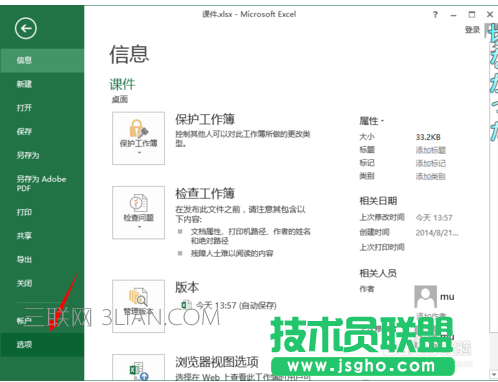Image resolution: width=498 pixels, height=382 pixels.
Task: Click the 相关人员 heading
Action: tap(378, 273)
